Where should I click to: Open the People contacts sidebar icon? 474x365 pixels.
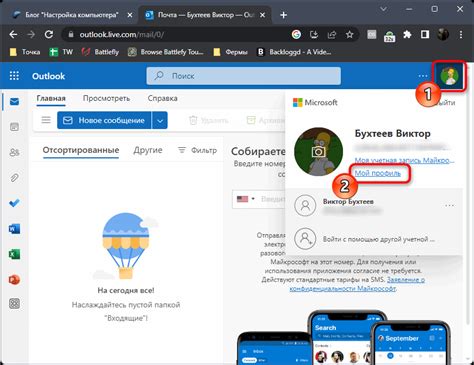click(14, 152)
